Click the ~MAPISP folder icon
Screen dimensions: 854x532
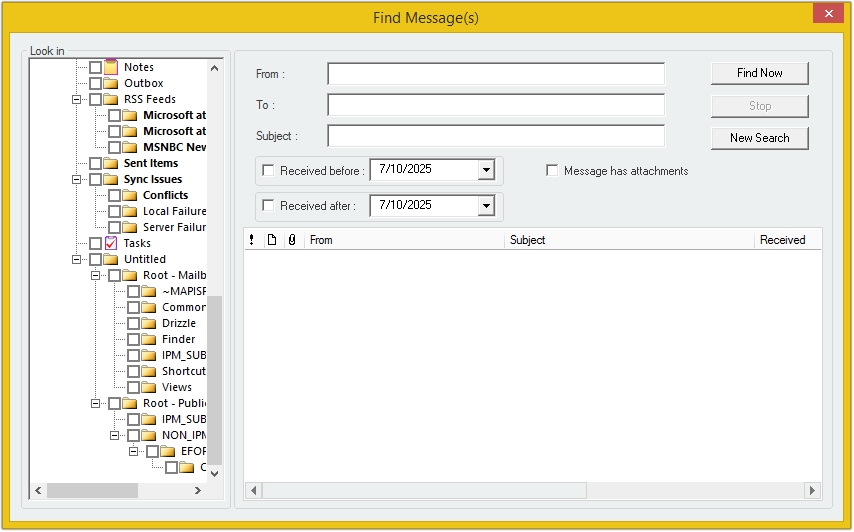149,291
